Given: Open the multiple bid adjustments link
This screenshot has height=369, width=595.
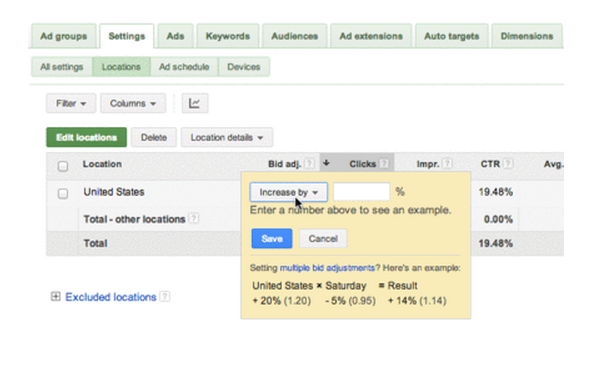Looking at the screenshot, I should coord(327,268).
